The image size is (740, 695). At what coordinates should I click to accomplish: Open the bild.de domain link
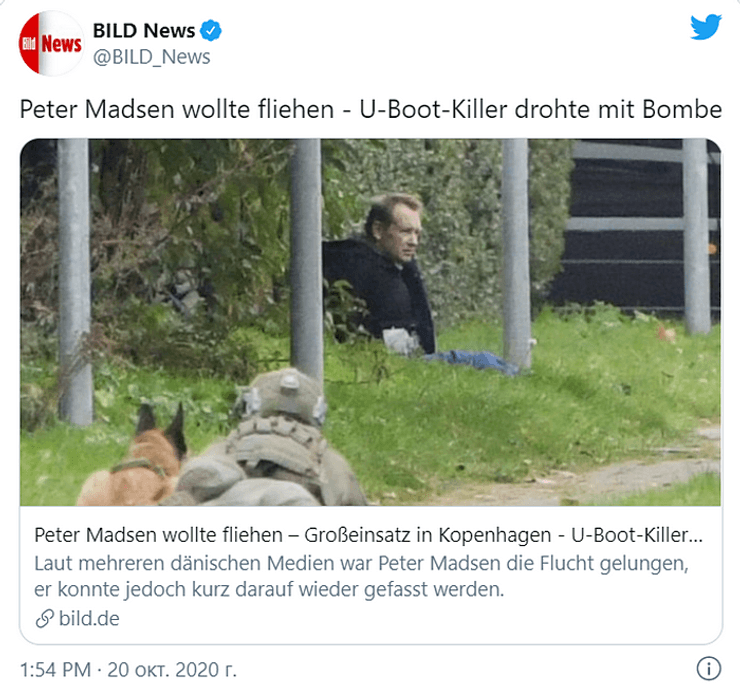pos(89,619)
